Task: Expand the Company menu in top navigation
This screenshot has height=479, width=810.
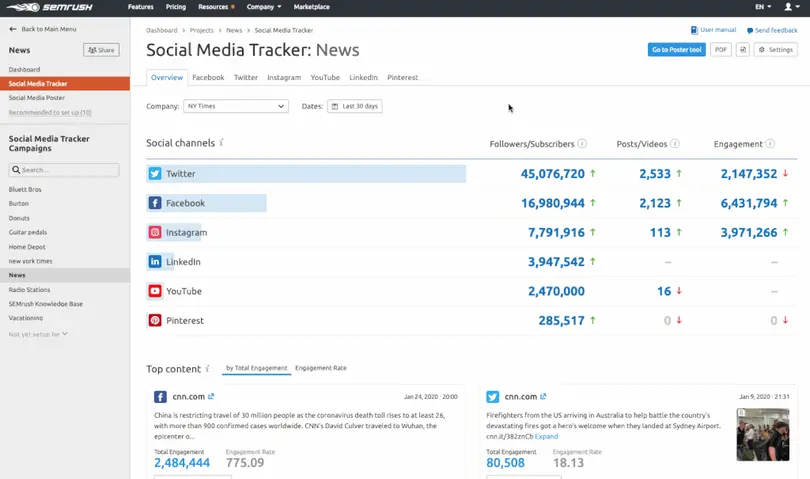Action: point(263,7)
